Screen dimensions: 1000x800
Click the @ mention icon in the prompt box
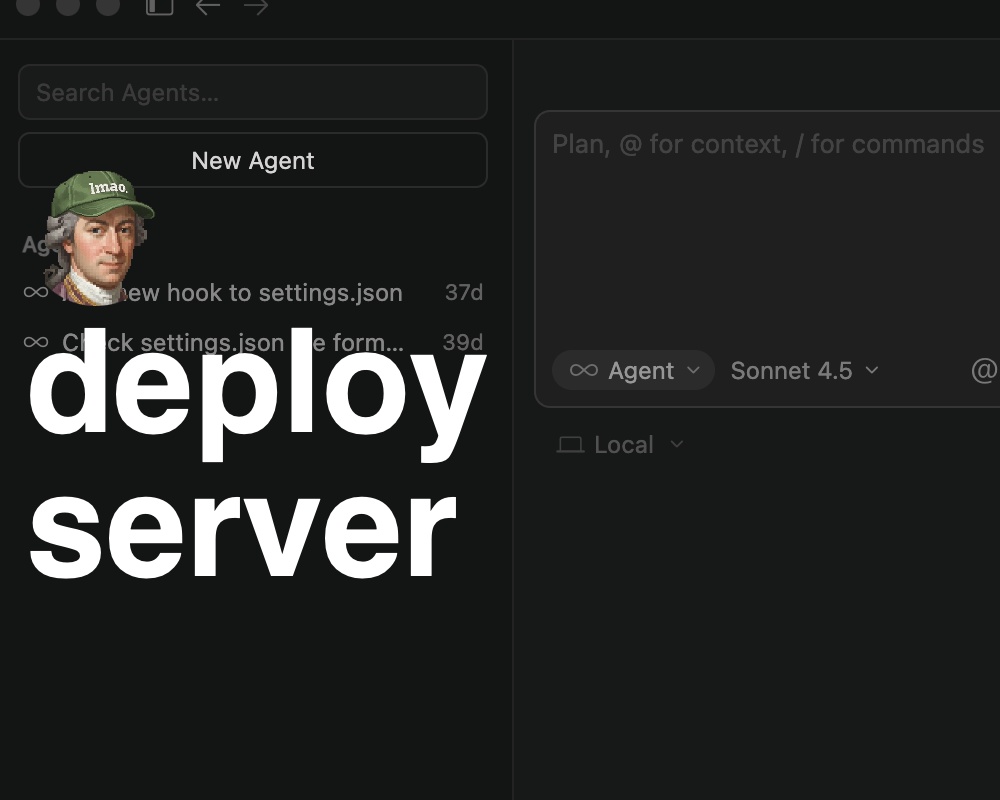pyautogui.click(x=983, y=371)
